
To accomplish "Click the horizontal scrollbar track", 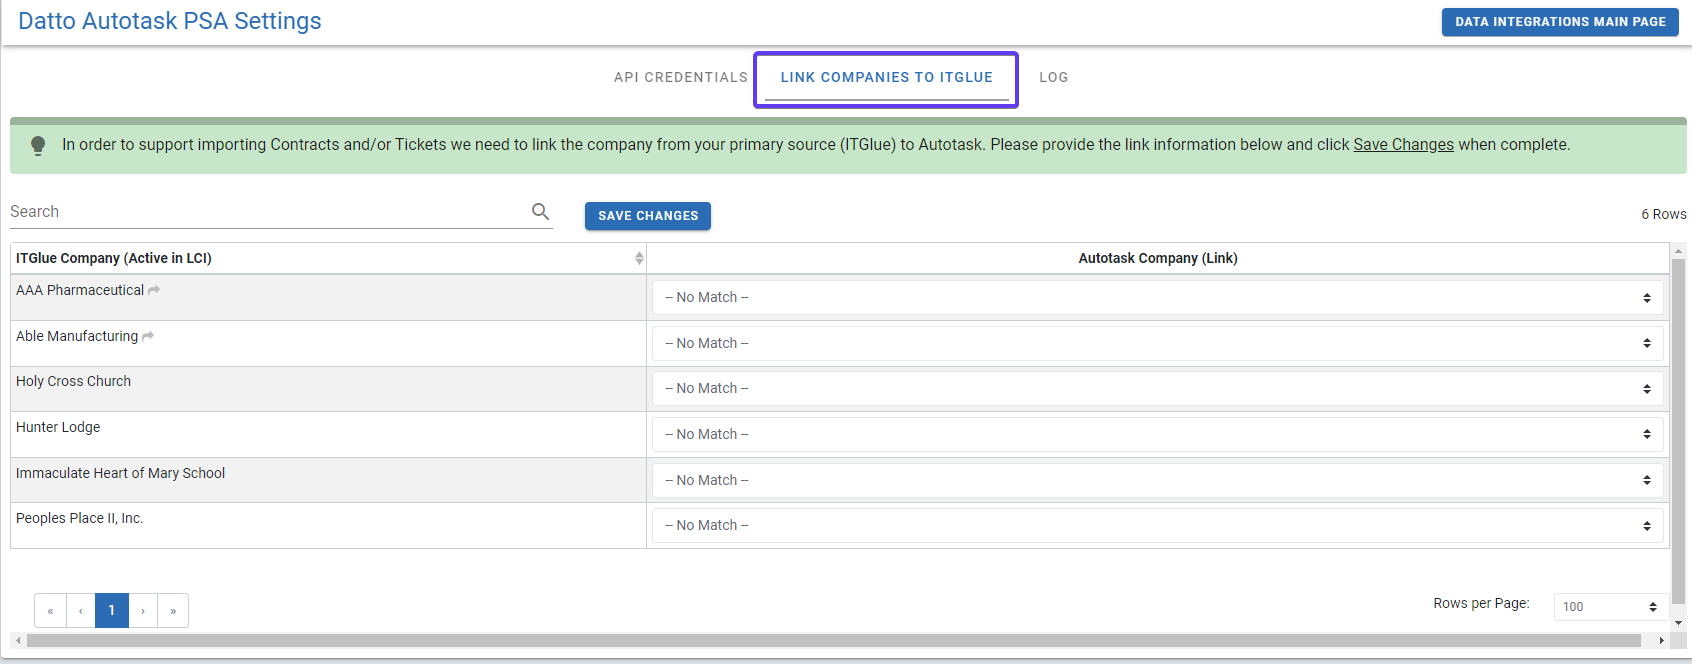I will (x=834, y=641).
